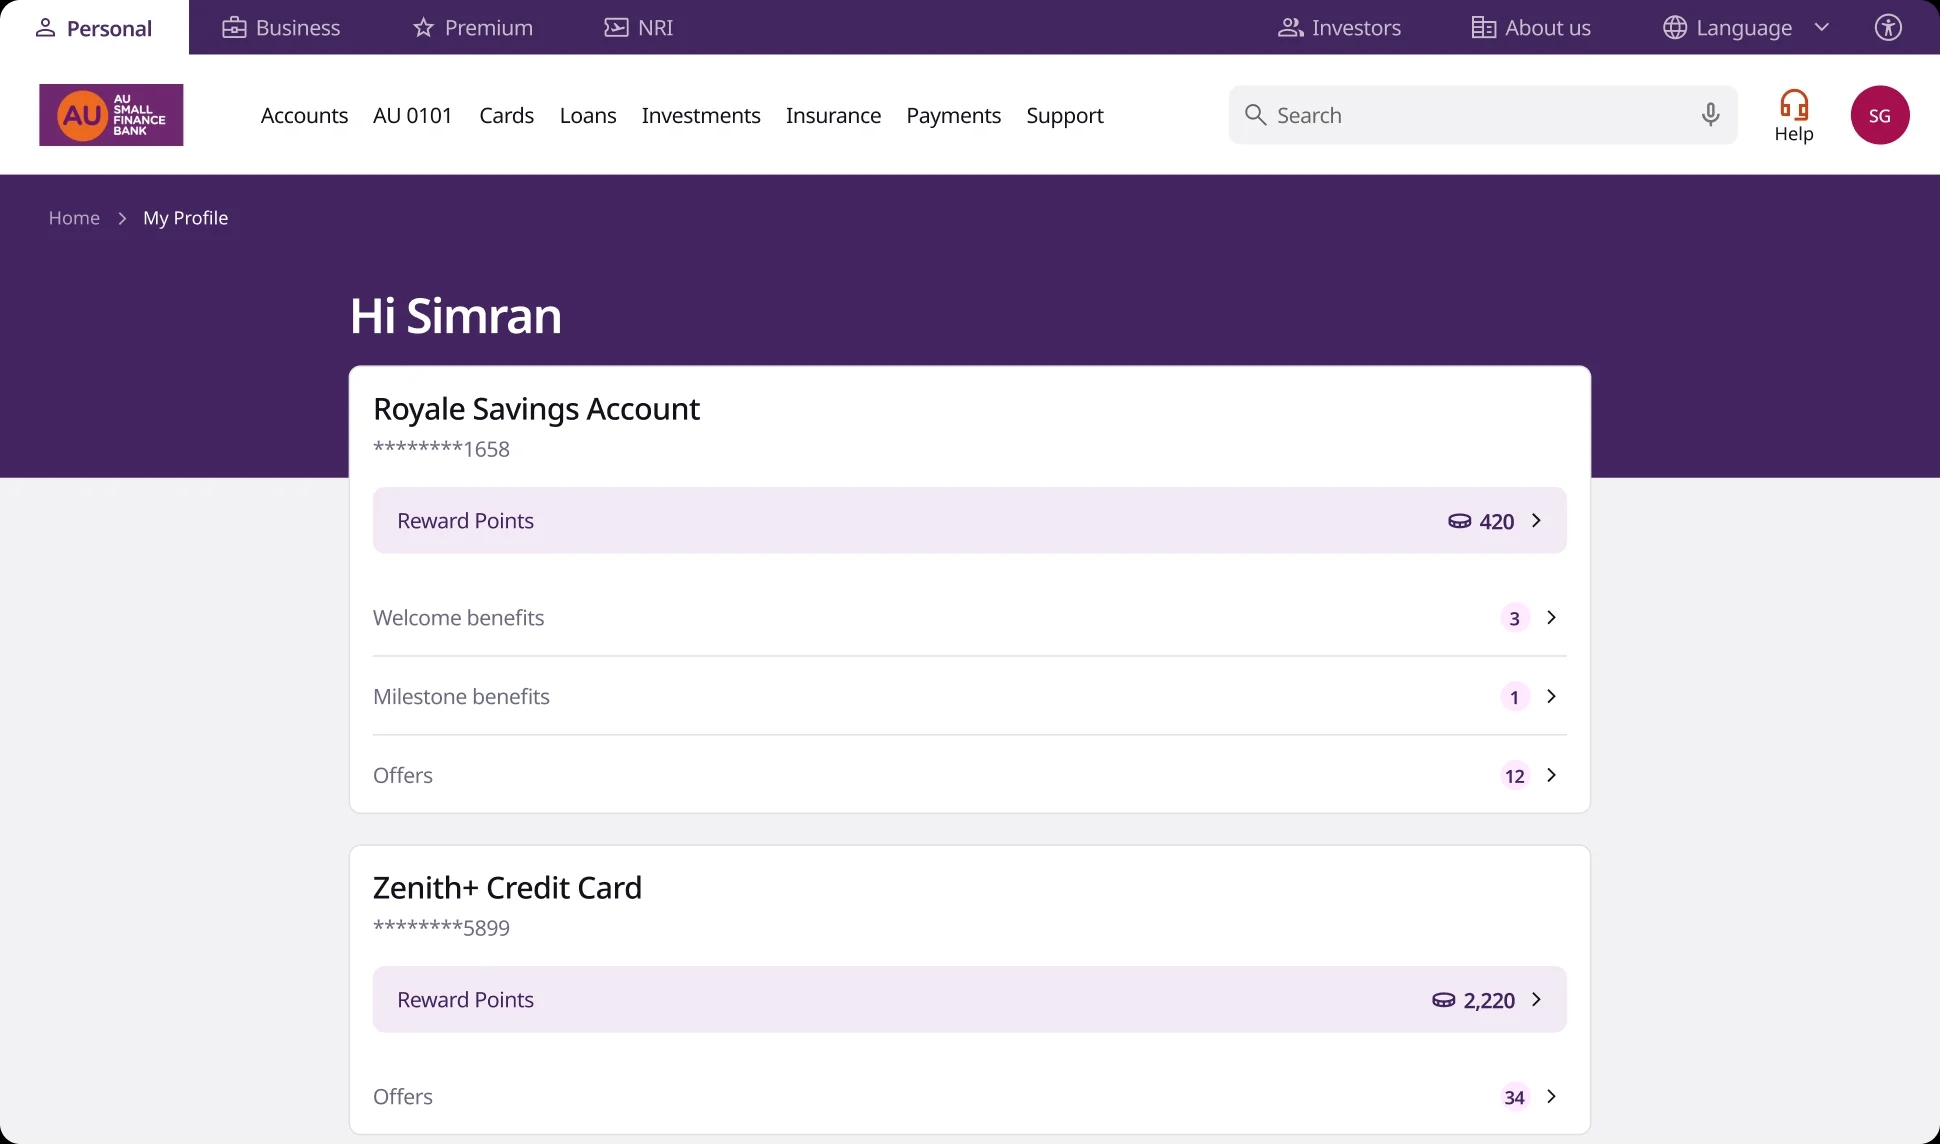Viewport: 1940px width, 1144px height.
Task: Open the About us link
Action: click(x=1531, y=27)
